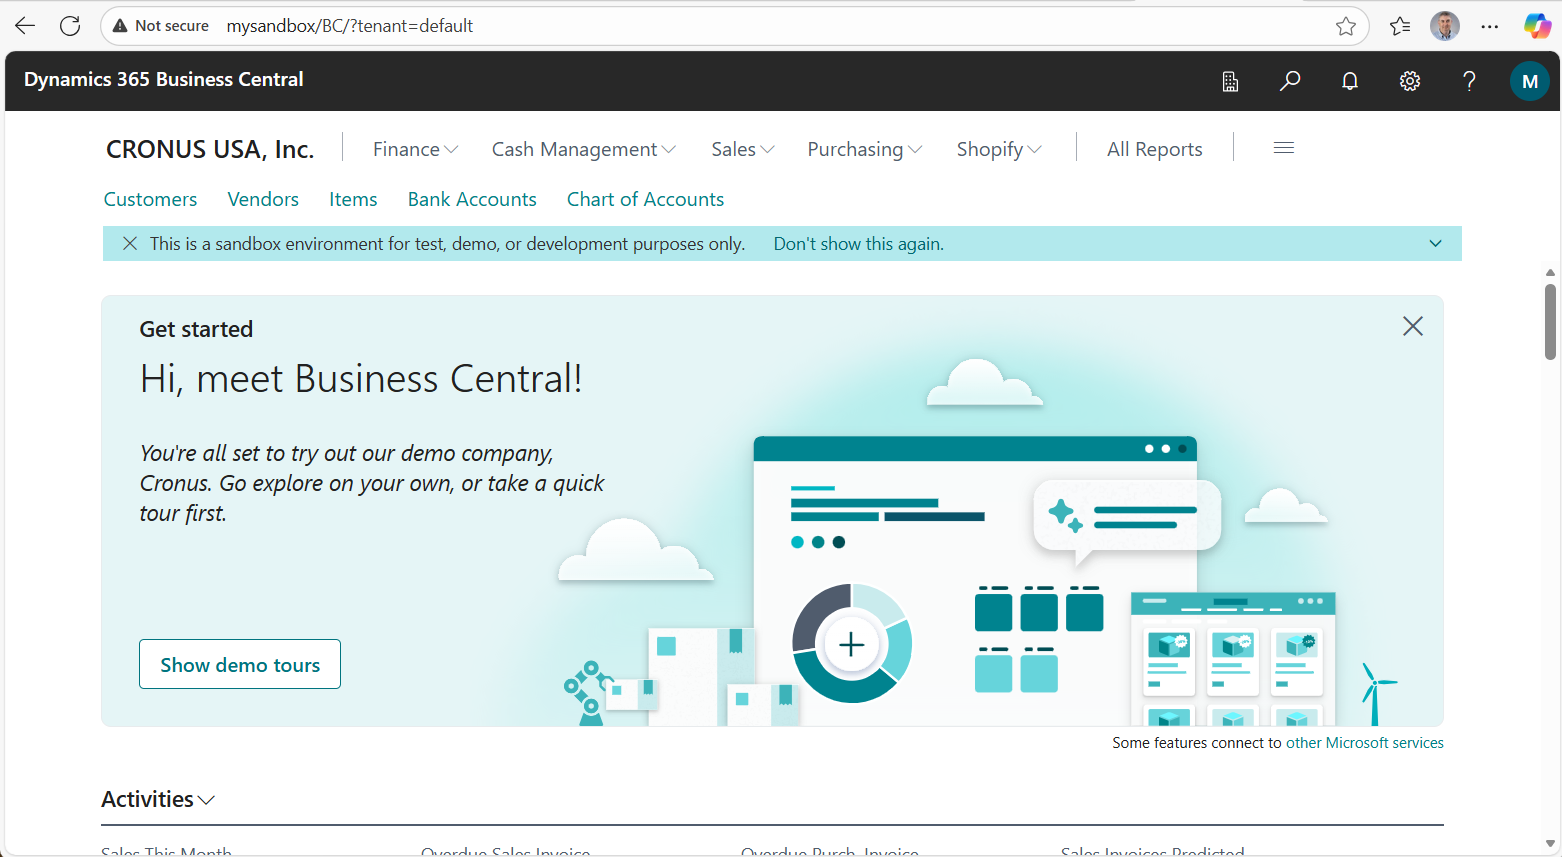Show more navigation with hamburger icon
The image size is (1562, 857).
(1284, 148)
